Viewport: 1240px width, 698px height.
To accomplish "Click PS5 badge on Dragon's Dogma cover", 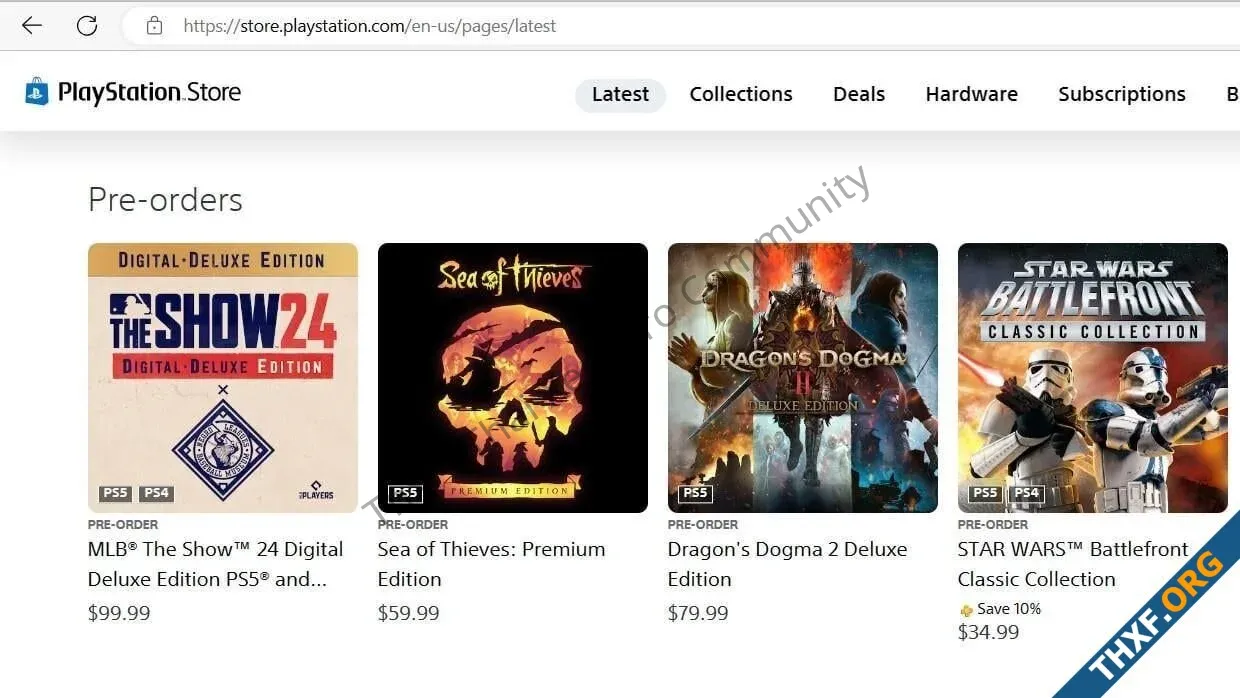I will pos(695,493).
